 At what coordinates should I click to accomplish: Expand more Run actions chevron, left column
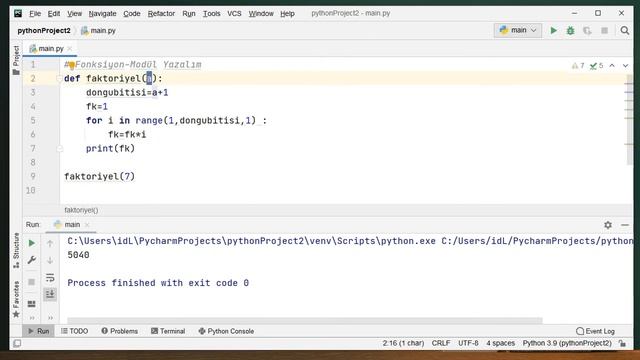[32, 318]
